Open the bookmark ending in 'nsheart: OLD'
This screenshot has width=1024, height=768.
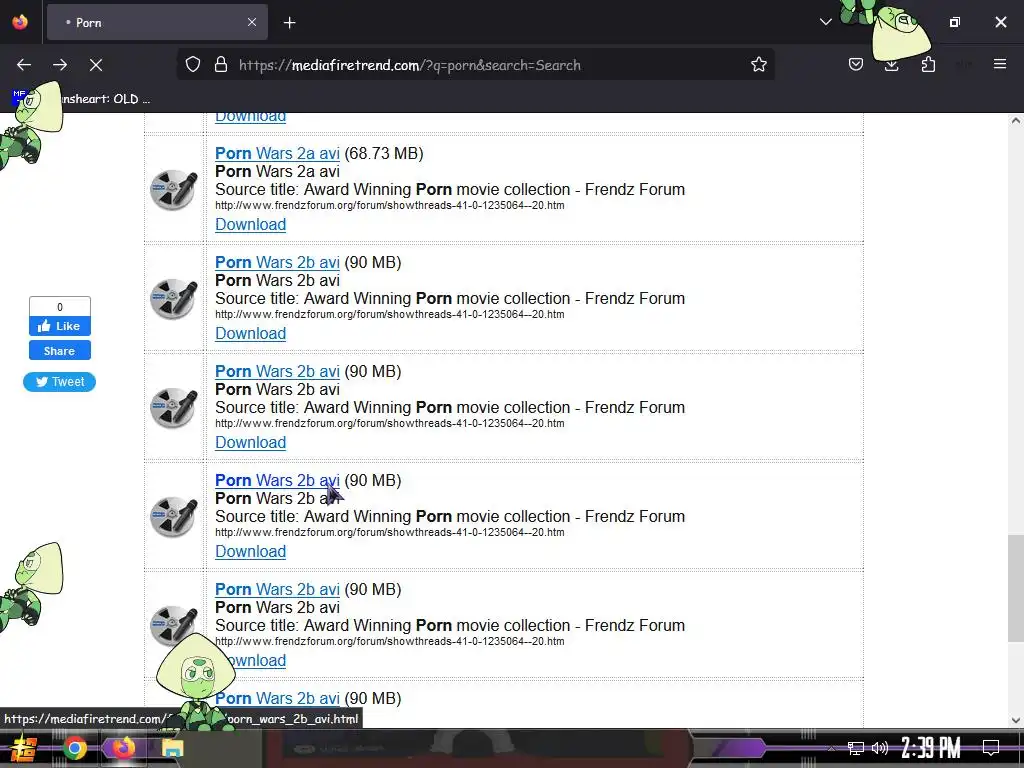click(x=82, y=99)
